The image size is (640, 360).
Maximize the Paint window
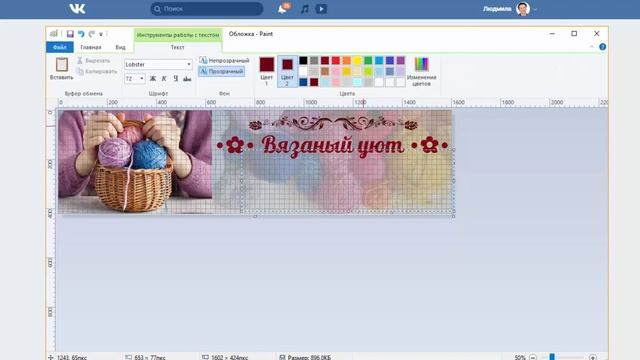pos(574,34)
